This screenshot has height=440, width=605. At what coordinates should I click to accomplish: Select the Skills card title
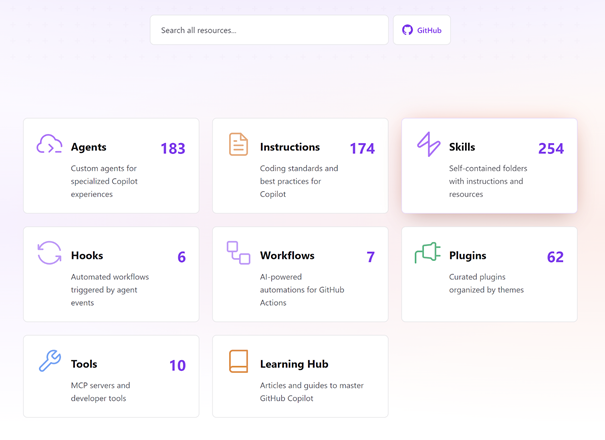[462, 147]
